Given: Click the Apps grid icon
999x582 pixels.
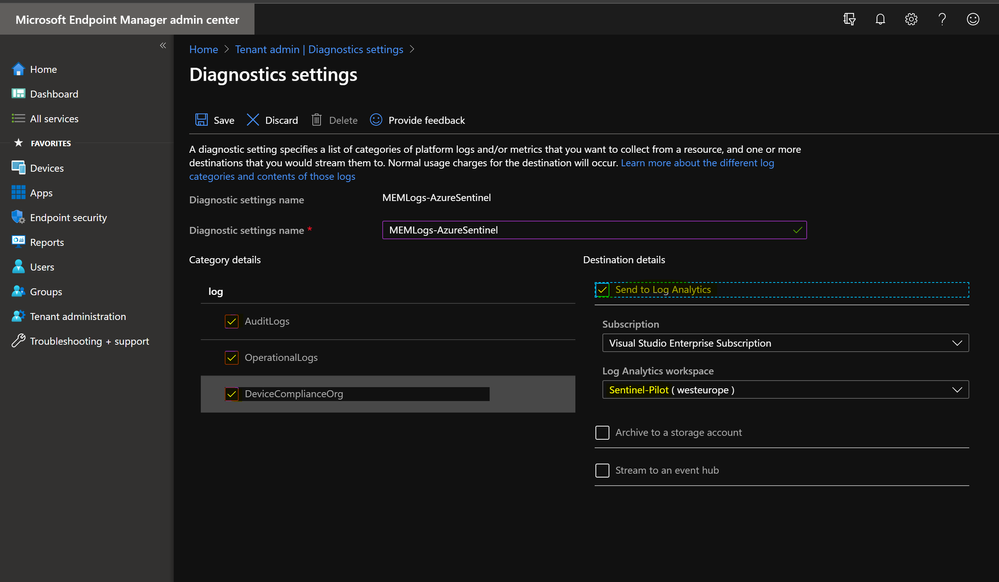Looking at the screenshot, I should tap(18, 193).
